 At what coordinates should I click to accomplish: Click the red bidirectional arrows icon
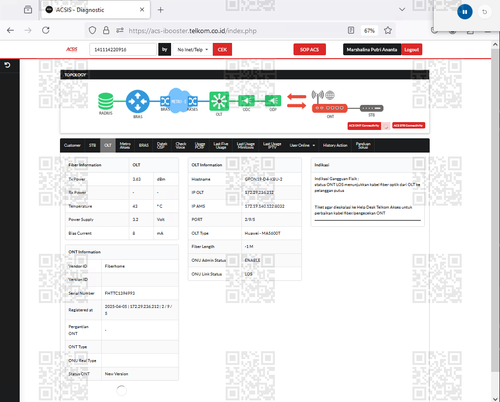[297, 101]
